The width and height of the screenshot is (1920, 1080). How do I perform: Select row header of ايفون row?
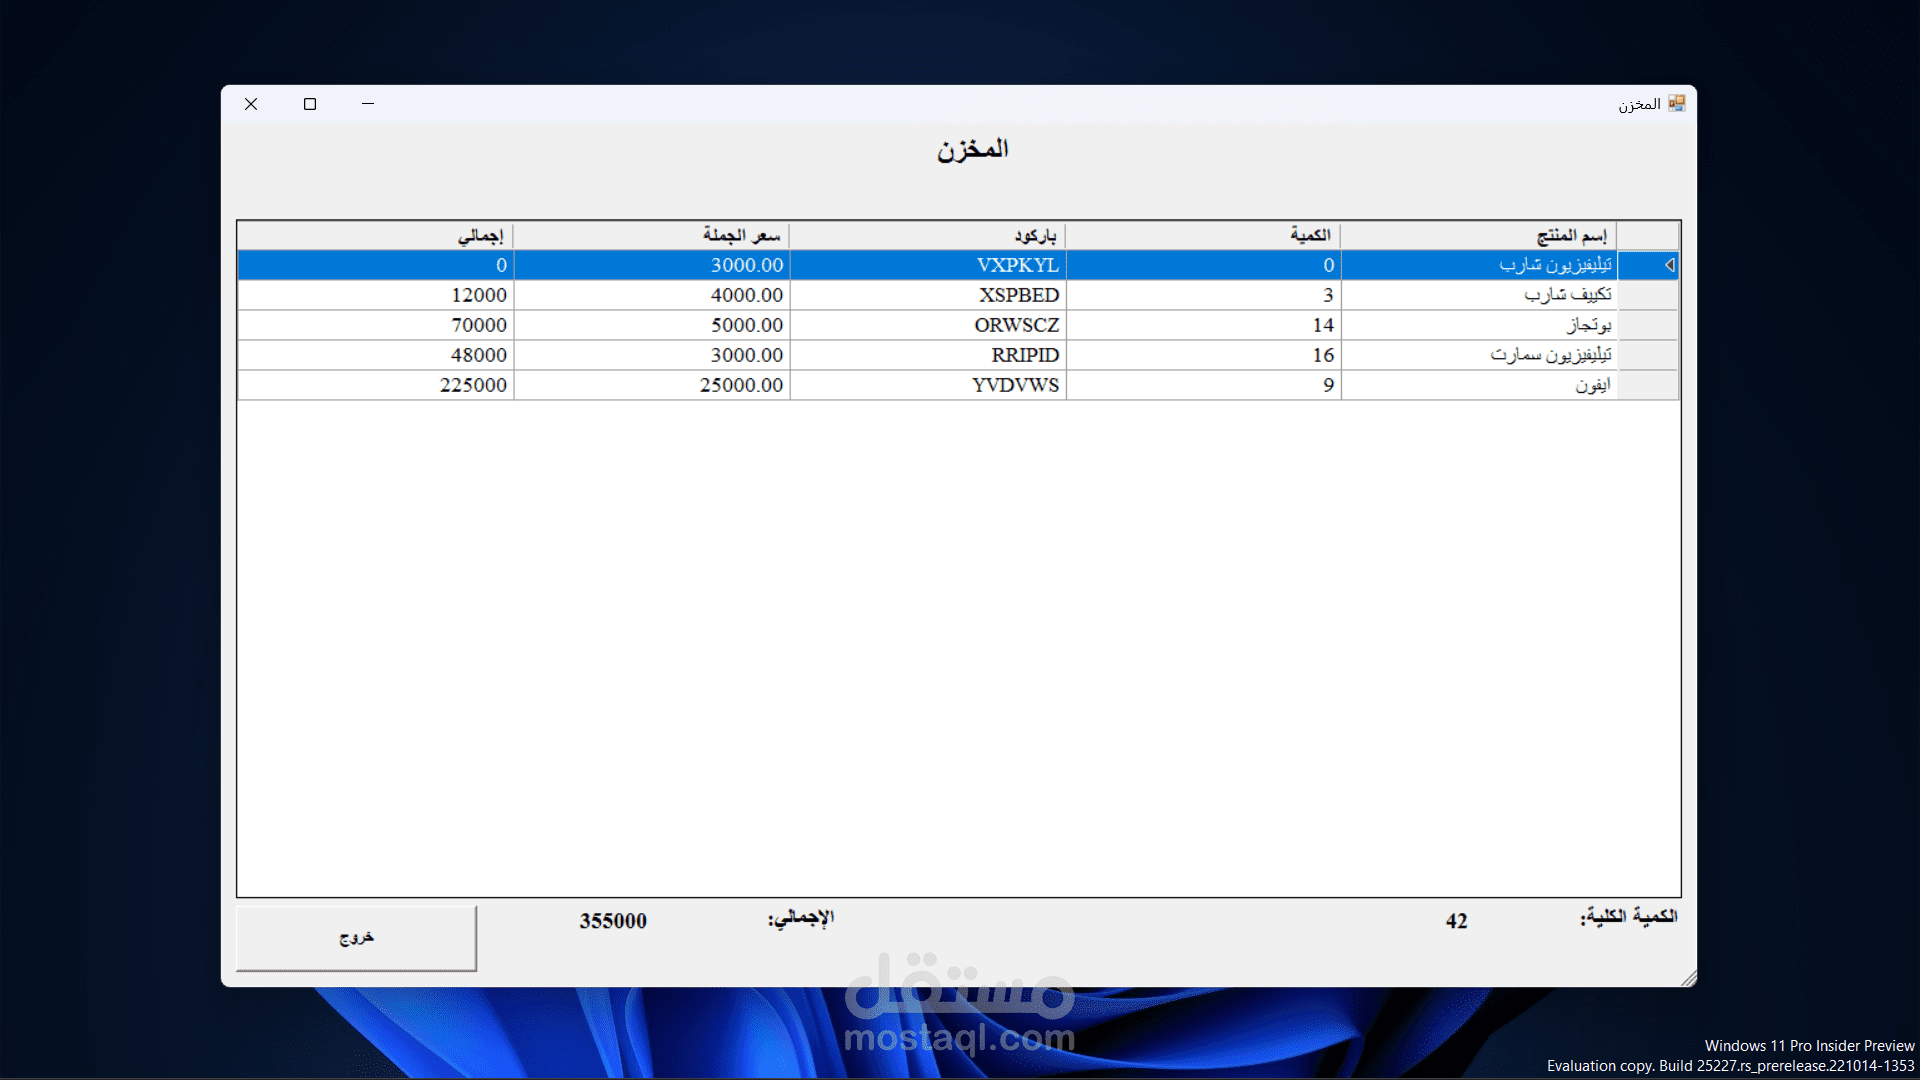tap(1647, 385)
